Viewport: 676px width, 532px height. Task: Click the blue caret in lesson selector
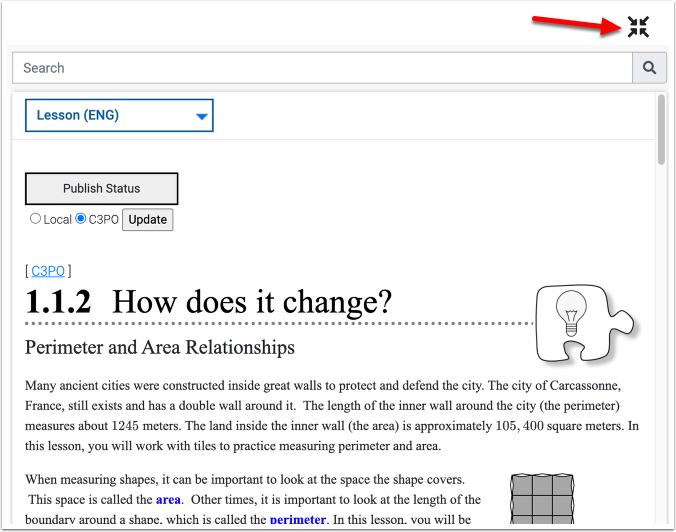[202, 116]
